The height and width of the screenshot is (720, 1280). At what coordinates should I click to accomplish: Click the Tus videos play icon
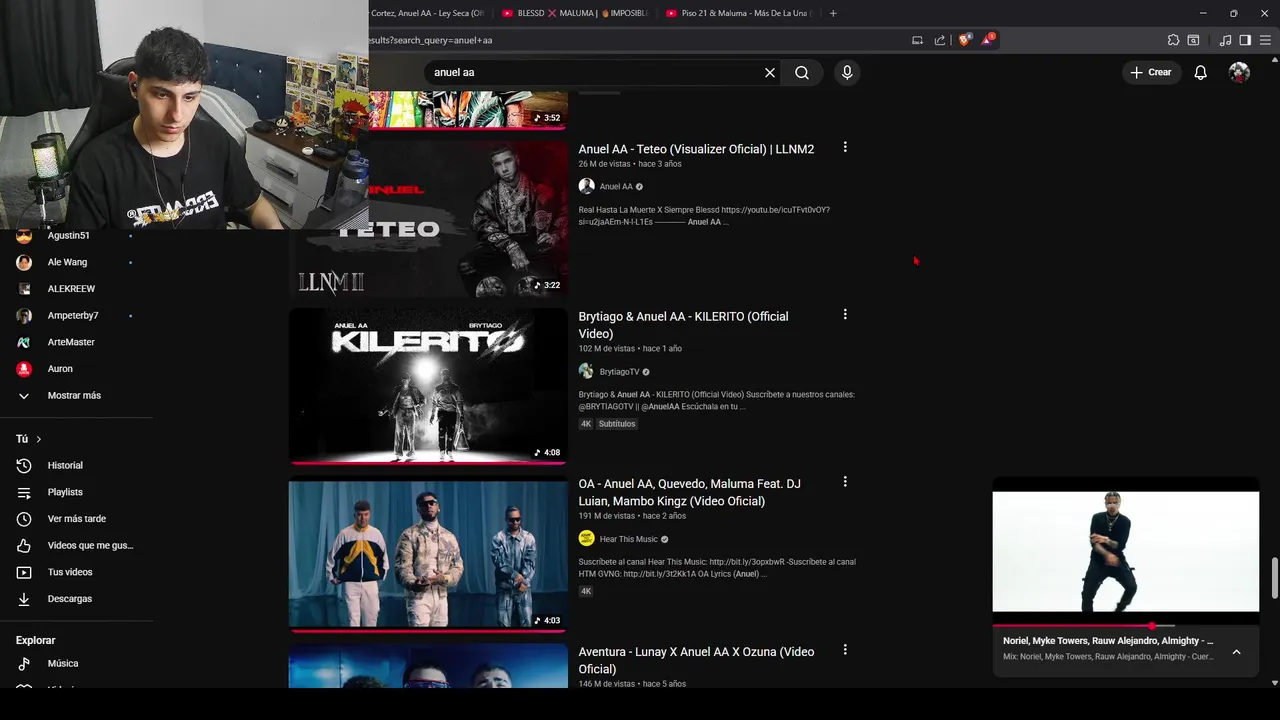point(24,572)
